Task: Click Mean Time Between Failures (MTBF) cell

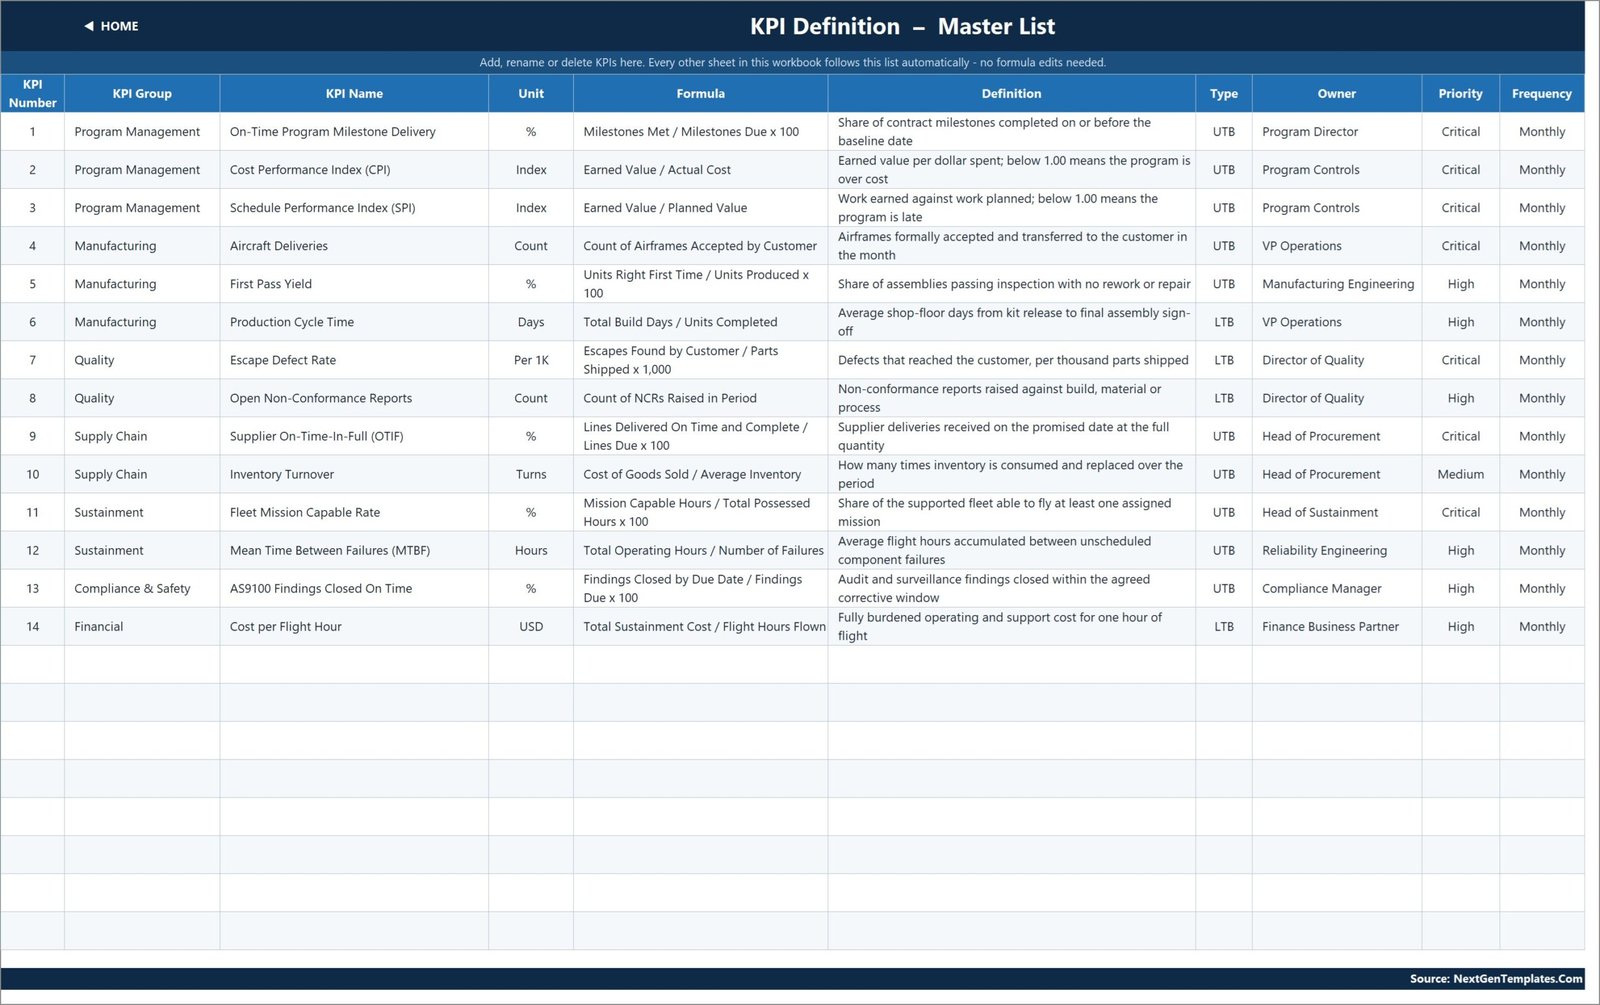Action: [354, 550]
